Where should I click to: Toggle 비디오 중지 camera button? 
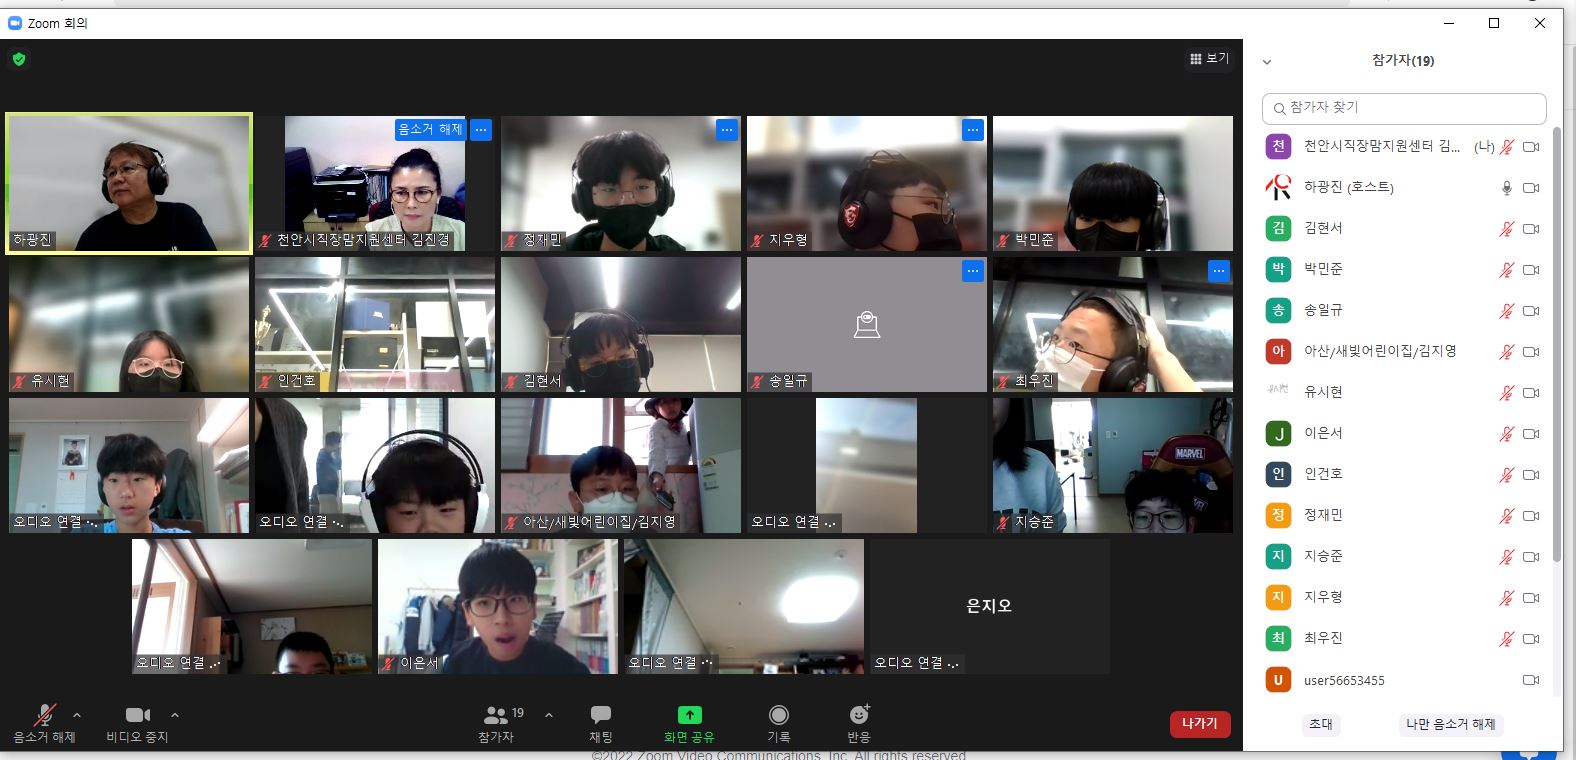pyautogui.click(x=137, y=715)
